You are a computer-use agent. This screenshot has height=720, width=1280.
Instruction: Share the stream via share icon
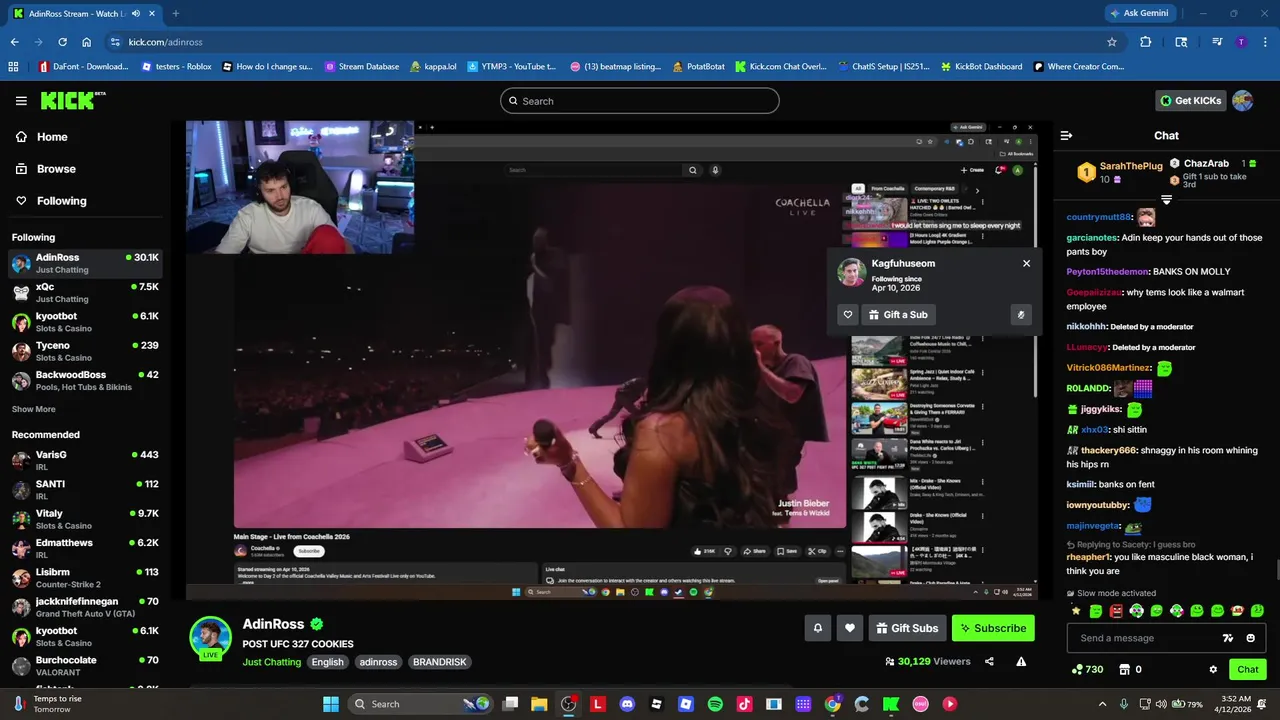point(989,661)
